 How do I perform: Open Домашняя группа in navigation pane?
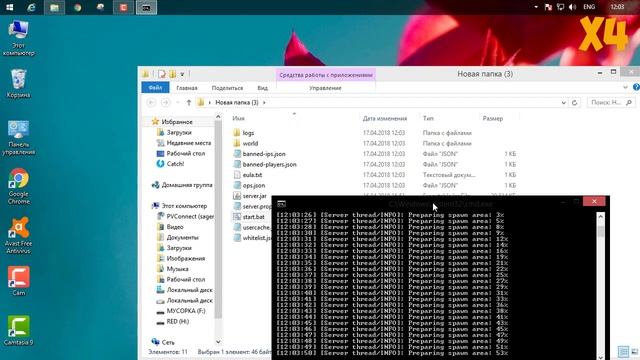pyautogui.click(x=187, y=185)
